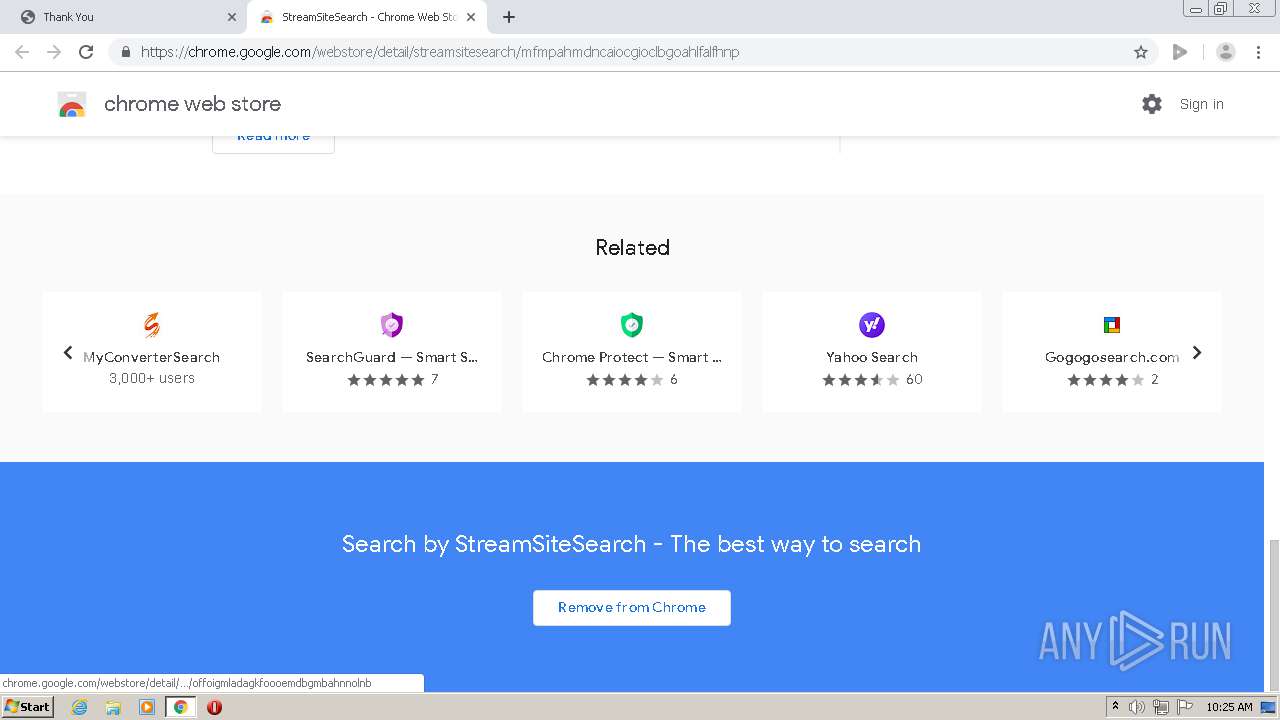Image resolution: width=1280 pixels, height=720 pixels.
Task: Open the web store settings gear
Action: (x=1152, y=104)
